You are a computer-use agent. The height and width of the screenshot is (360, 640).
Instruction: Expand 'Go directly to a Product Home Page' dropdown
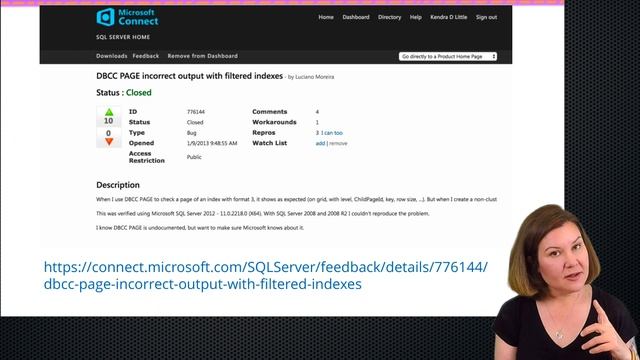click(448, 56)
